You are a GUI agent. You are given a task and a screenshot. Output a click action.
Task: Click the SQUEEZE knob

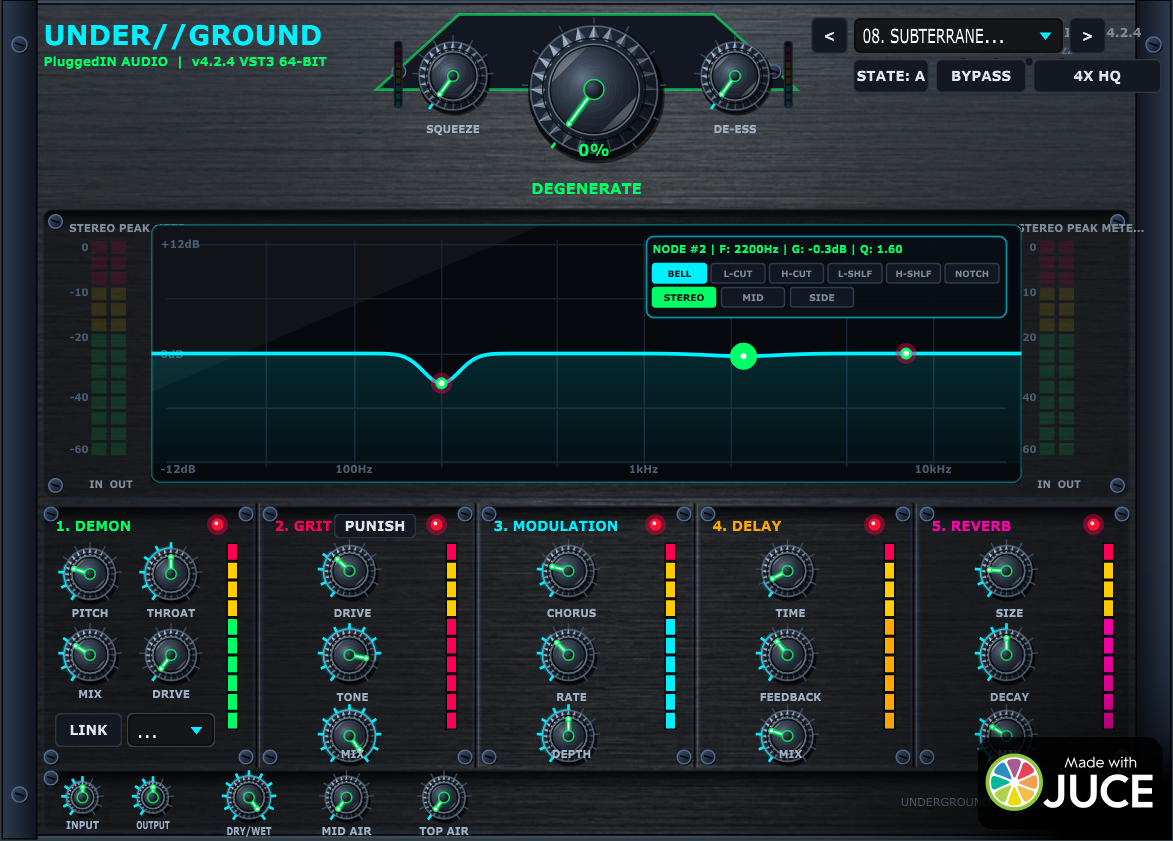[x=453, y=76]
